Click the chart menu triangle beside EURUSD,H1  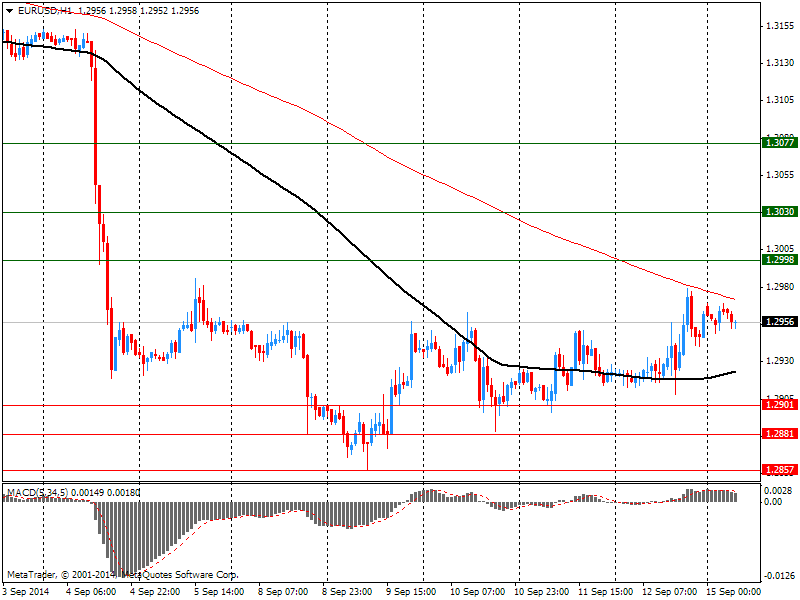(x=10, y=11)
